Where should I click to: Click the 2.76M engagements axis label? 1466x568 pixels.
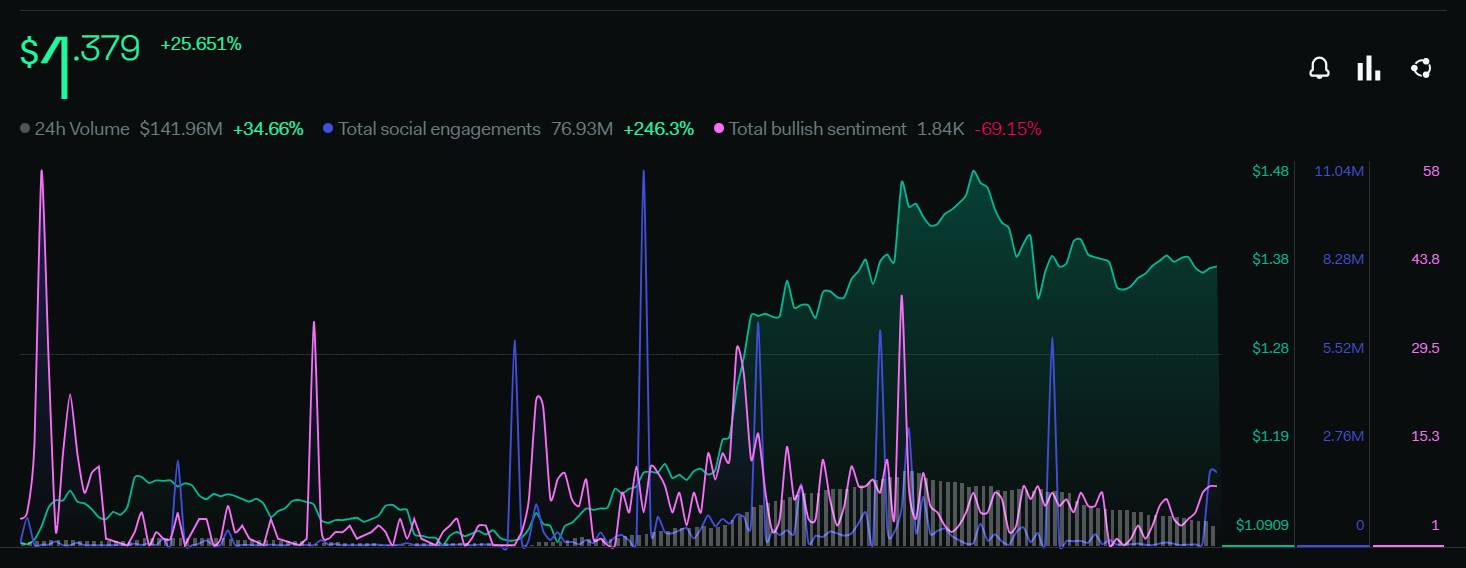[x=1343, y=436]
